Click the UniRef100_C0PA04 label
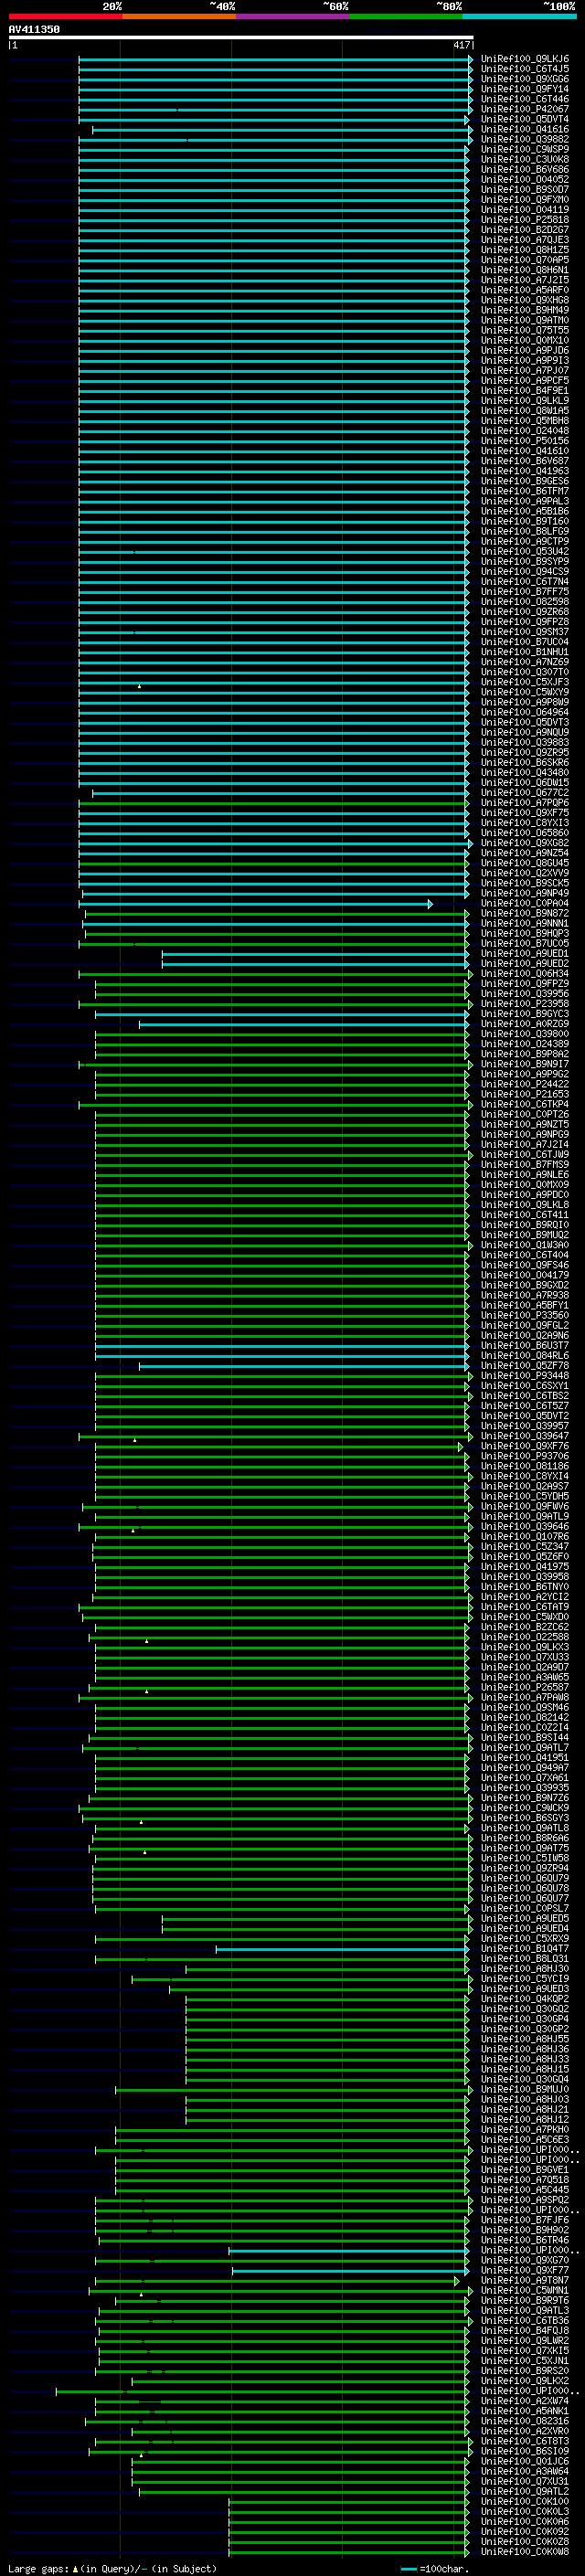The image size is (585, 2576). click(525, 903)
